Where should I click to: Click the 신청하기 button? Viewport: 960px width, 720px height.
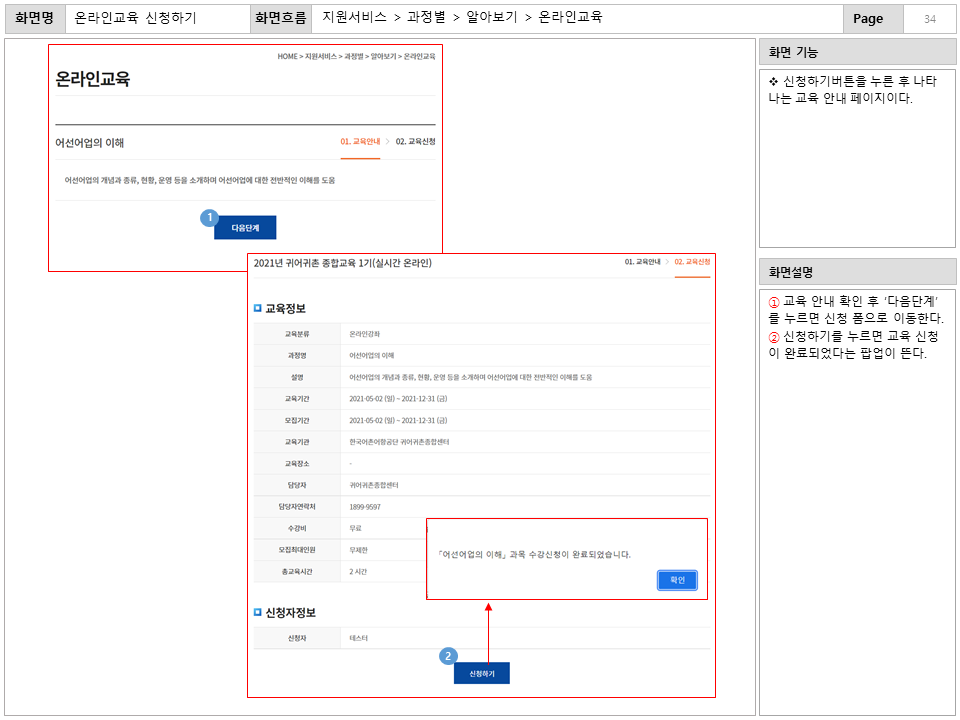coord(481,673)
